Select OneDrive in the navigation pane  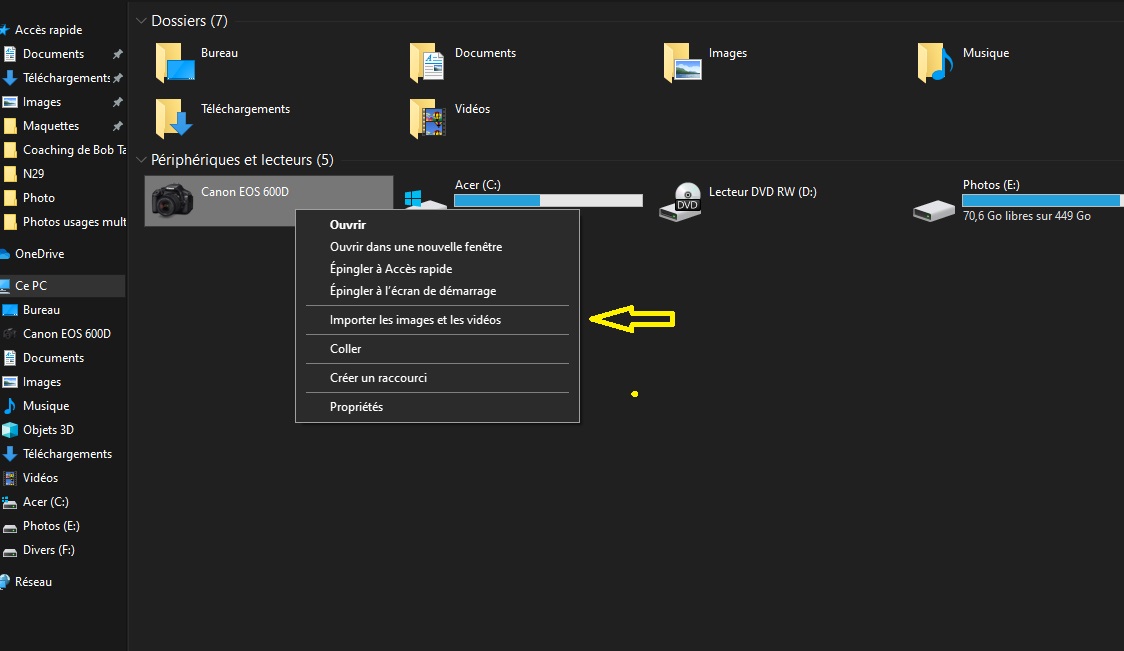point(39,254)
